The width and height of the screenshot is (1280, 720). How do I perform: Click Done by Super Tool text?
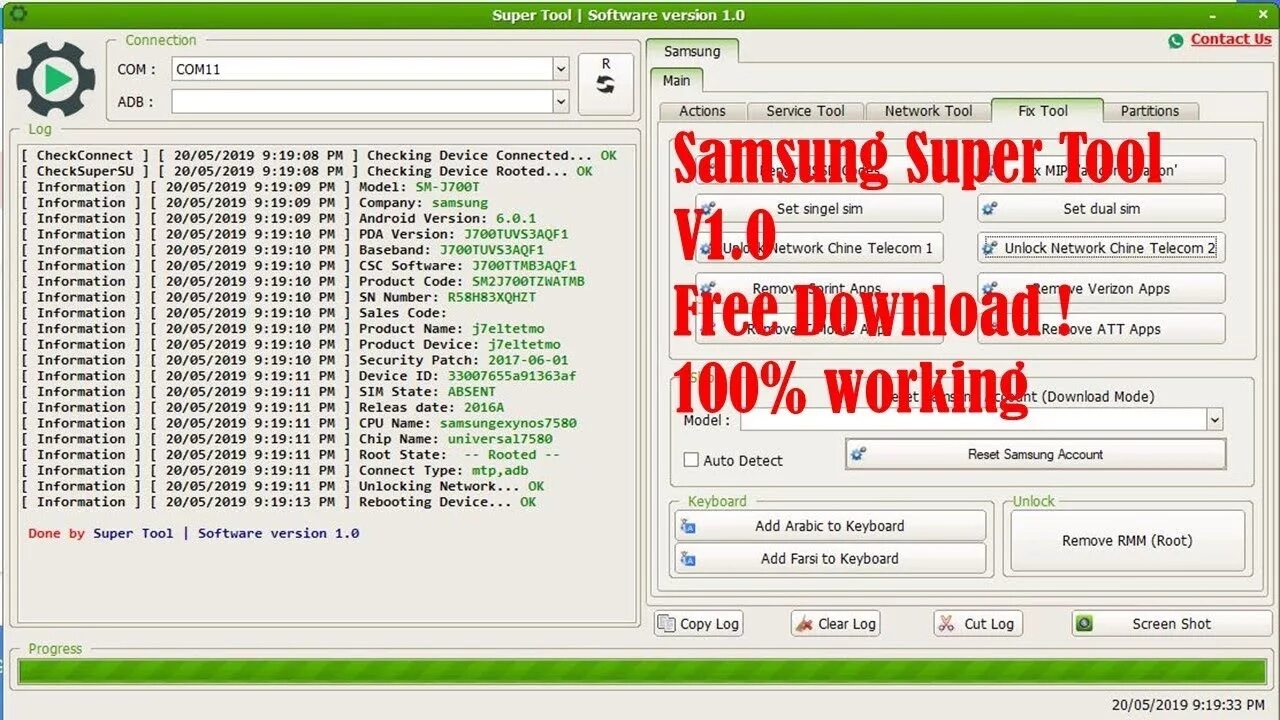[194, 533]
